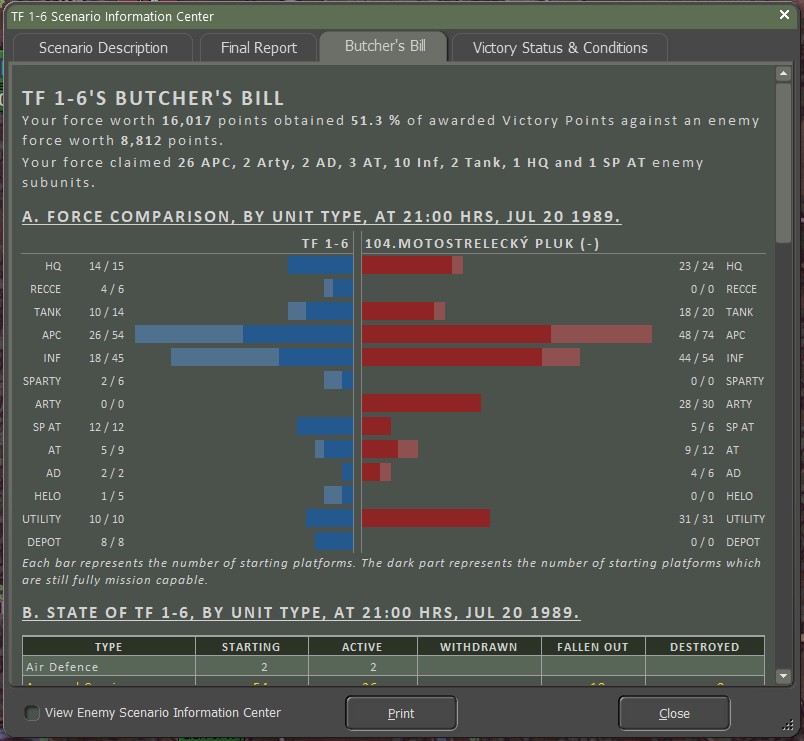Click the Force Comparison section heading
Screen dimensions: 804x741
pyautogui.click(x=321, y=216)
